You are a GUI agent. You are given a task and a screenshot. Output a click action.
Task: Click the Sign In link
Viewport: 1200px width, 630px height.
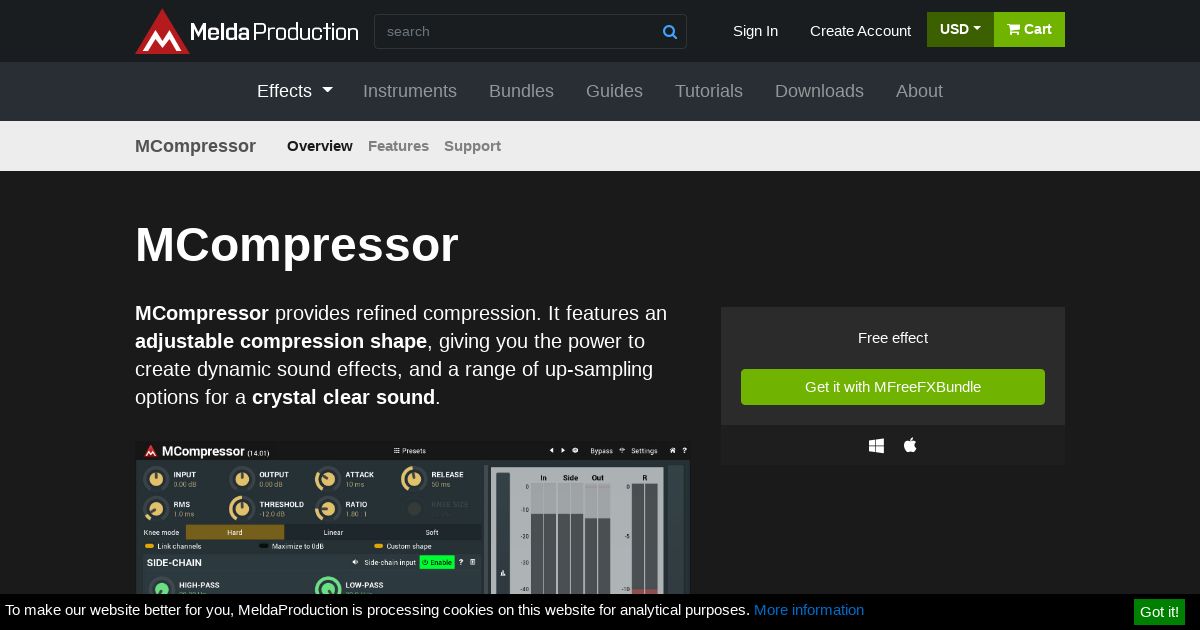point(755,31)
